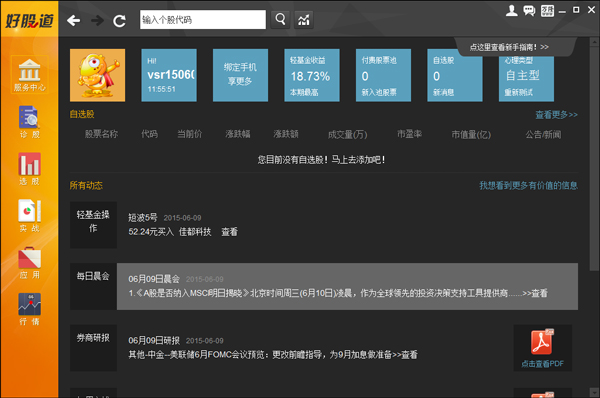Open the 自选股 新消息 tile
The width and height of the screenshot is (600, 398).
pos(455,75)
